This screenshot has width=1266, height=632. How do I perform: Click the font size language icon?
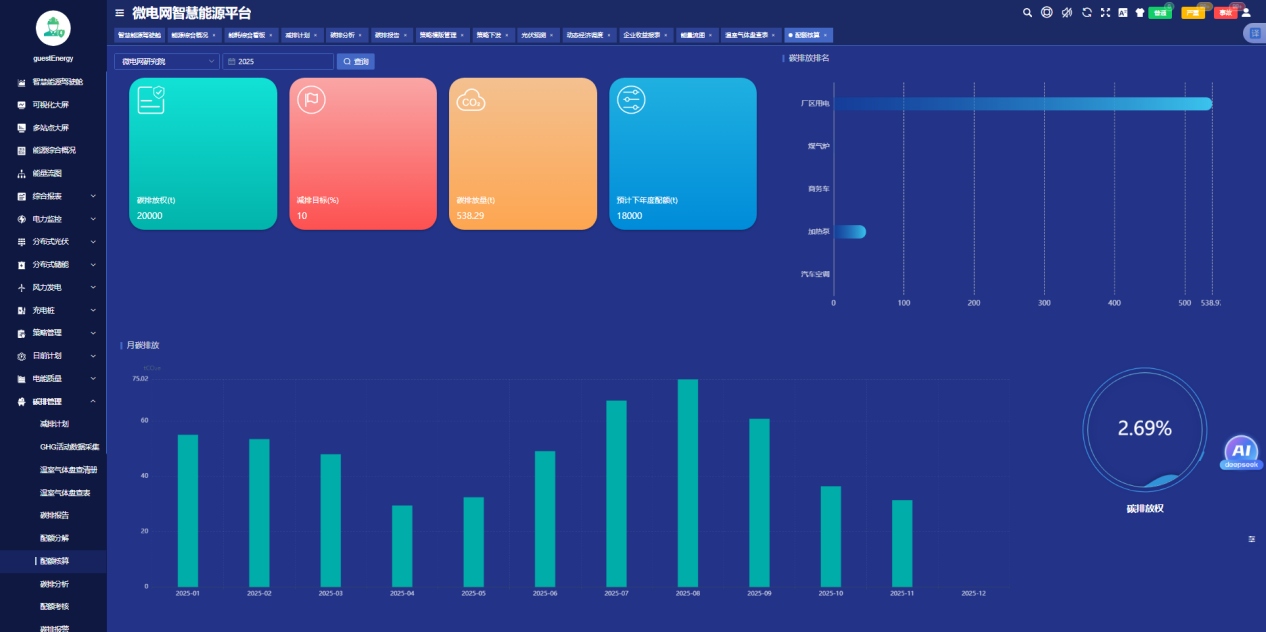1122,13
